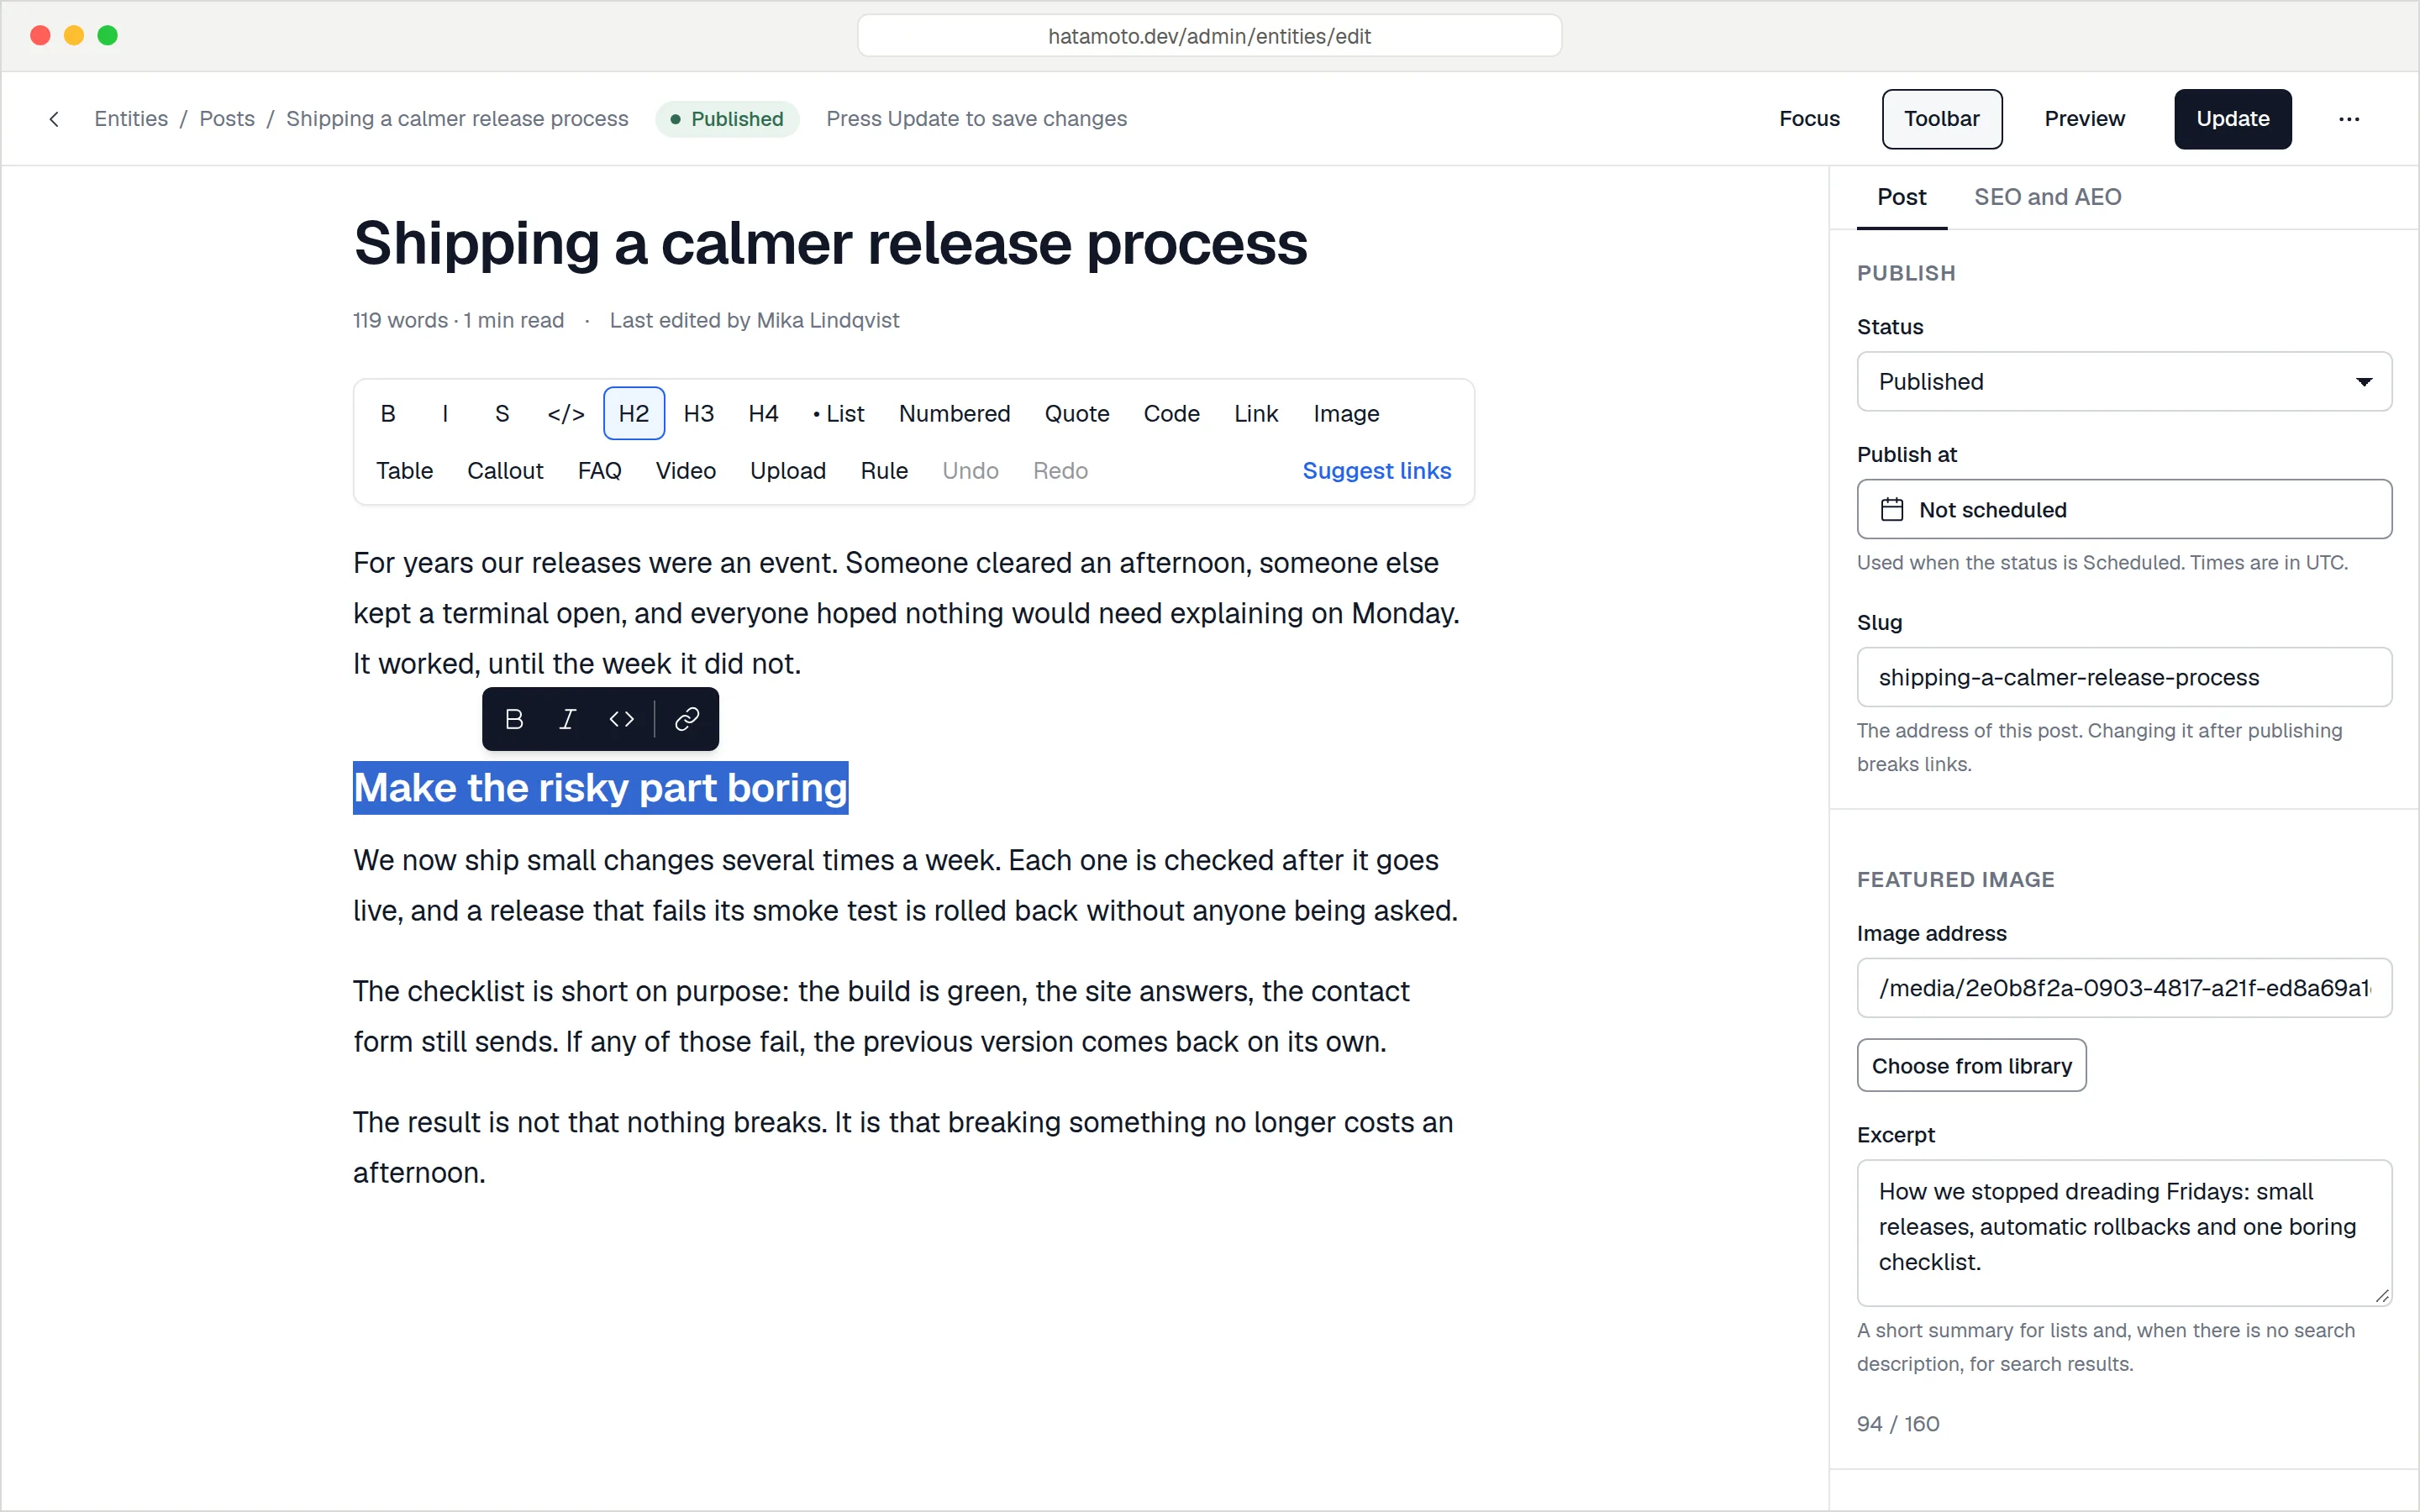Click the back chevron beside Entities

tap(54, 119)
